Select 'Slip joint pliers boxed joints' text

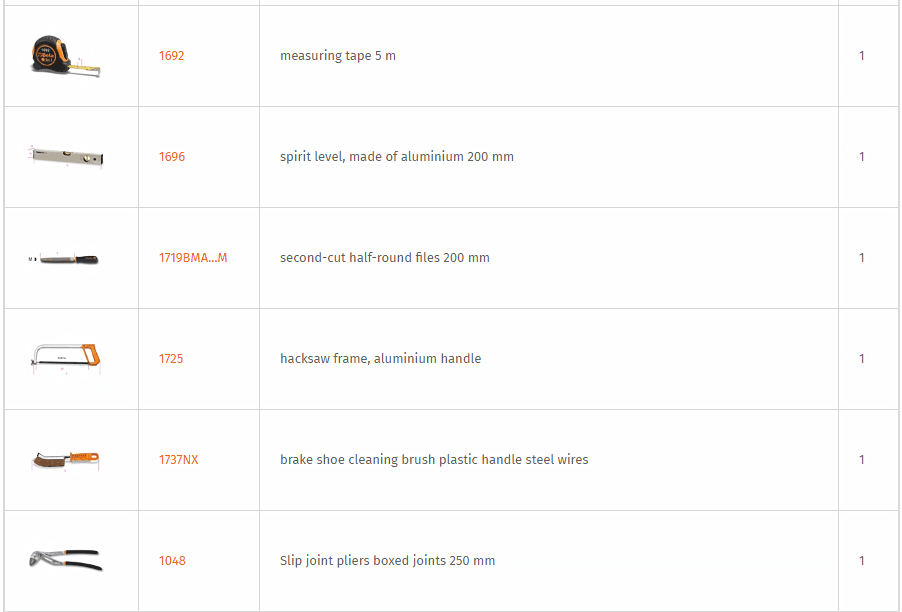(x=361, y=560)
